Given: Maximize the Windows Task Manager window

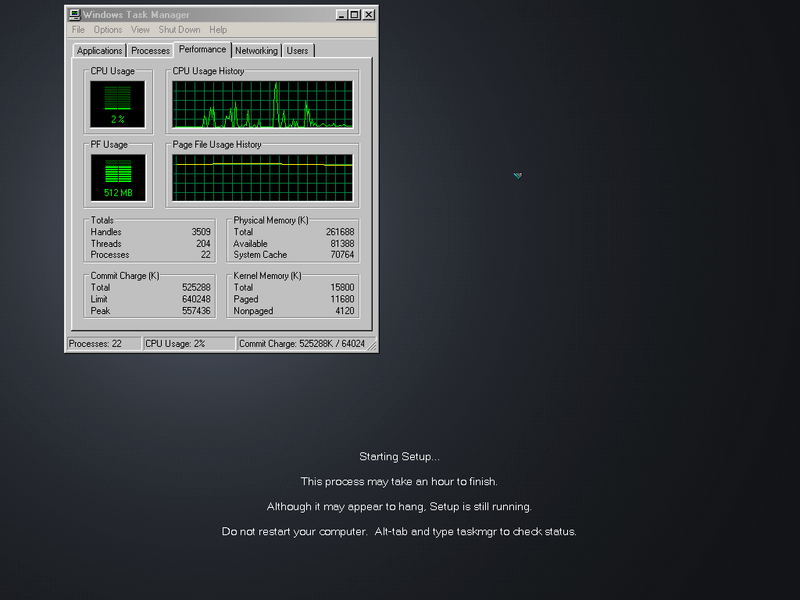Looking at the screenshot, I should coord(355,15).
